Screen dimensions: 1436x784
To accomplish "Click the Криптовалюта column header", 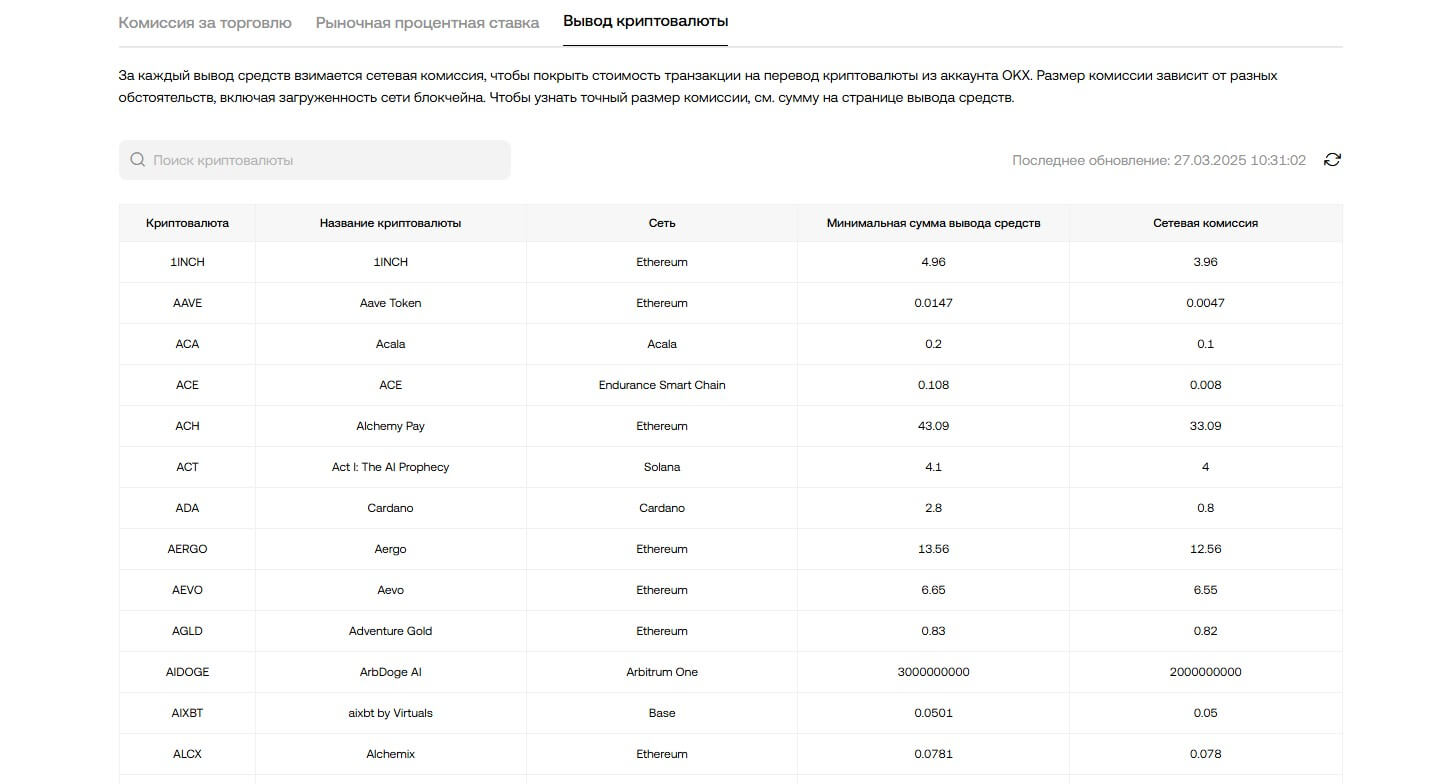I will 187,223.
